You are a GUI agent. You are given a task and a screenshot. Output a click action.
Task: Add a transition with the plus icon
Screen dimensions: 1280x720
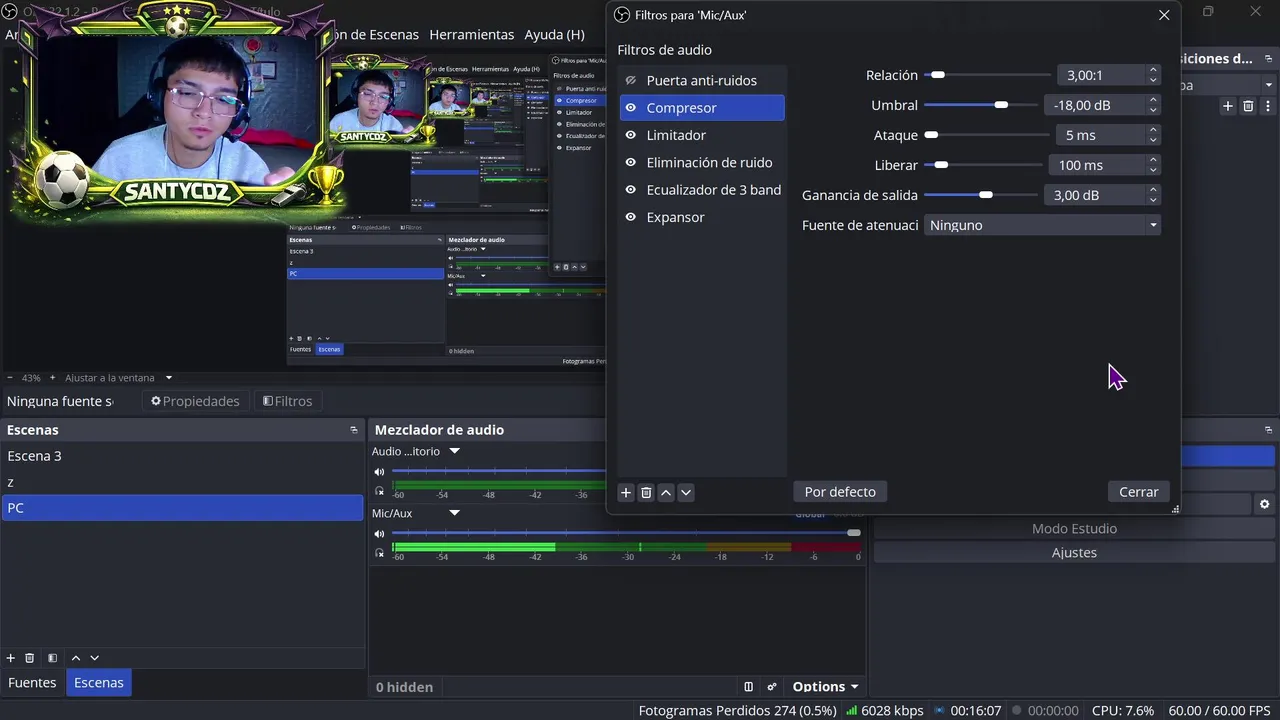tap(1228, 106)
